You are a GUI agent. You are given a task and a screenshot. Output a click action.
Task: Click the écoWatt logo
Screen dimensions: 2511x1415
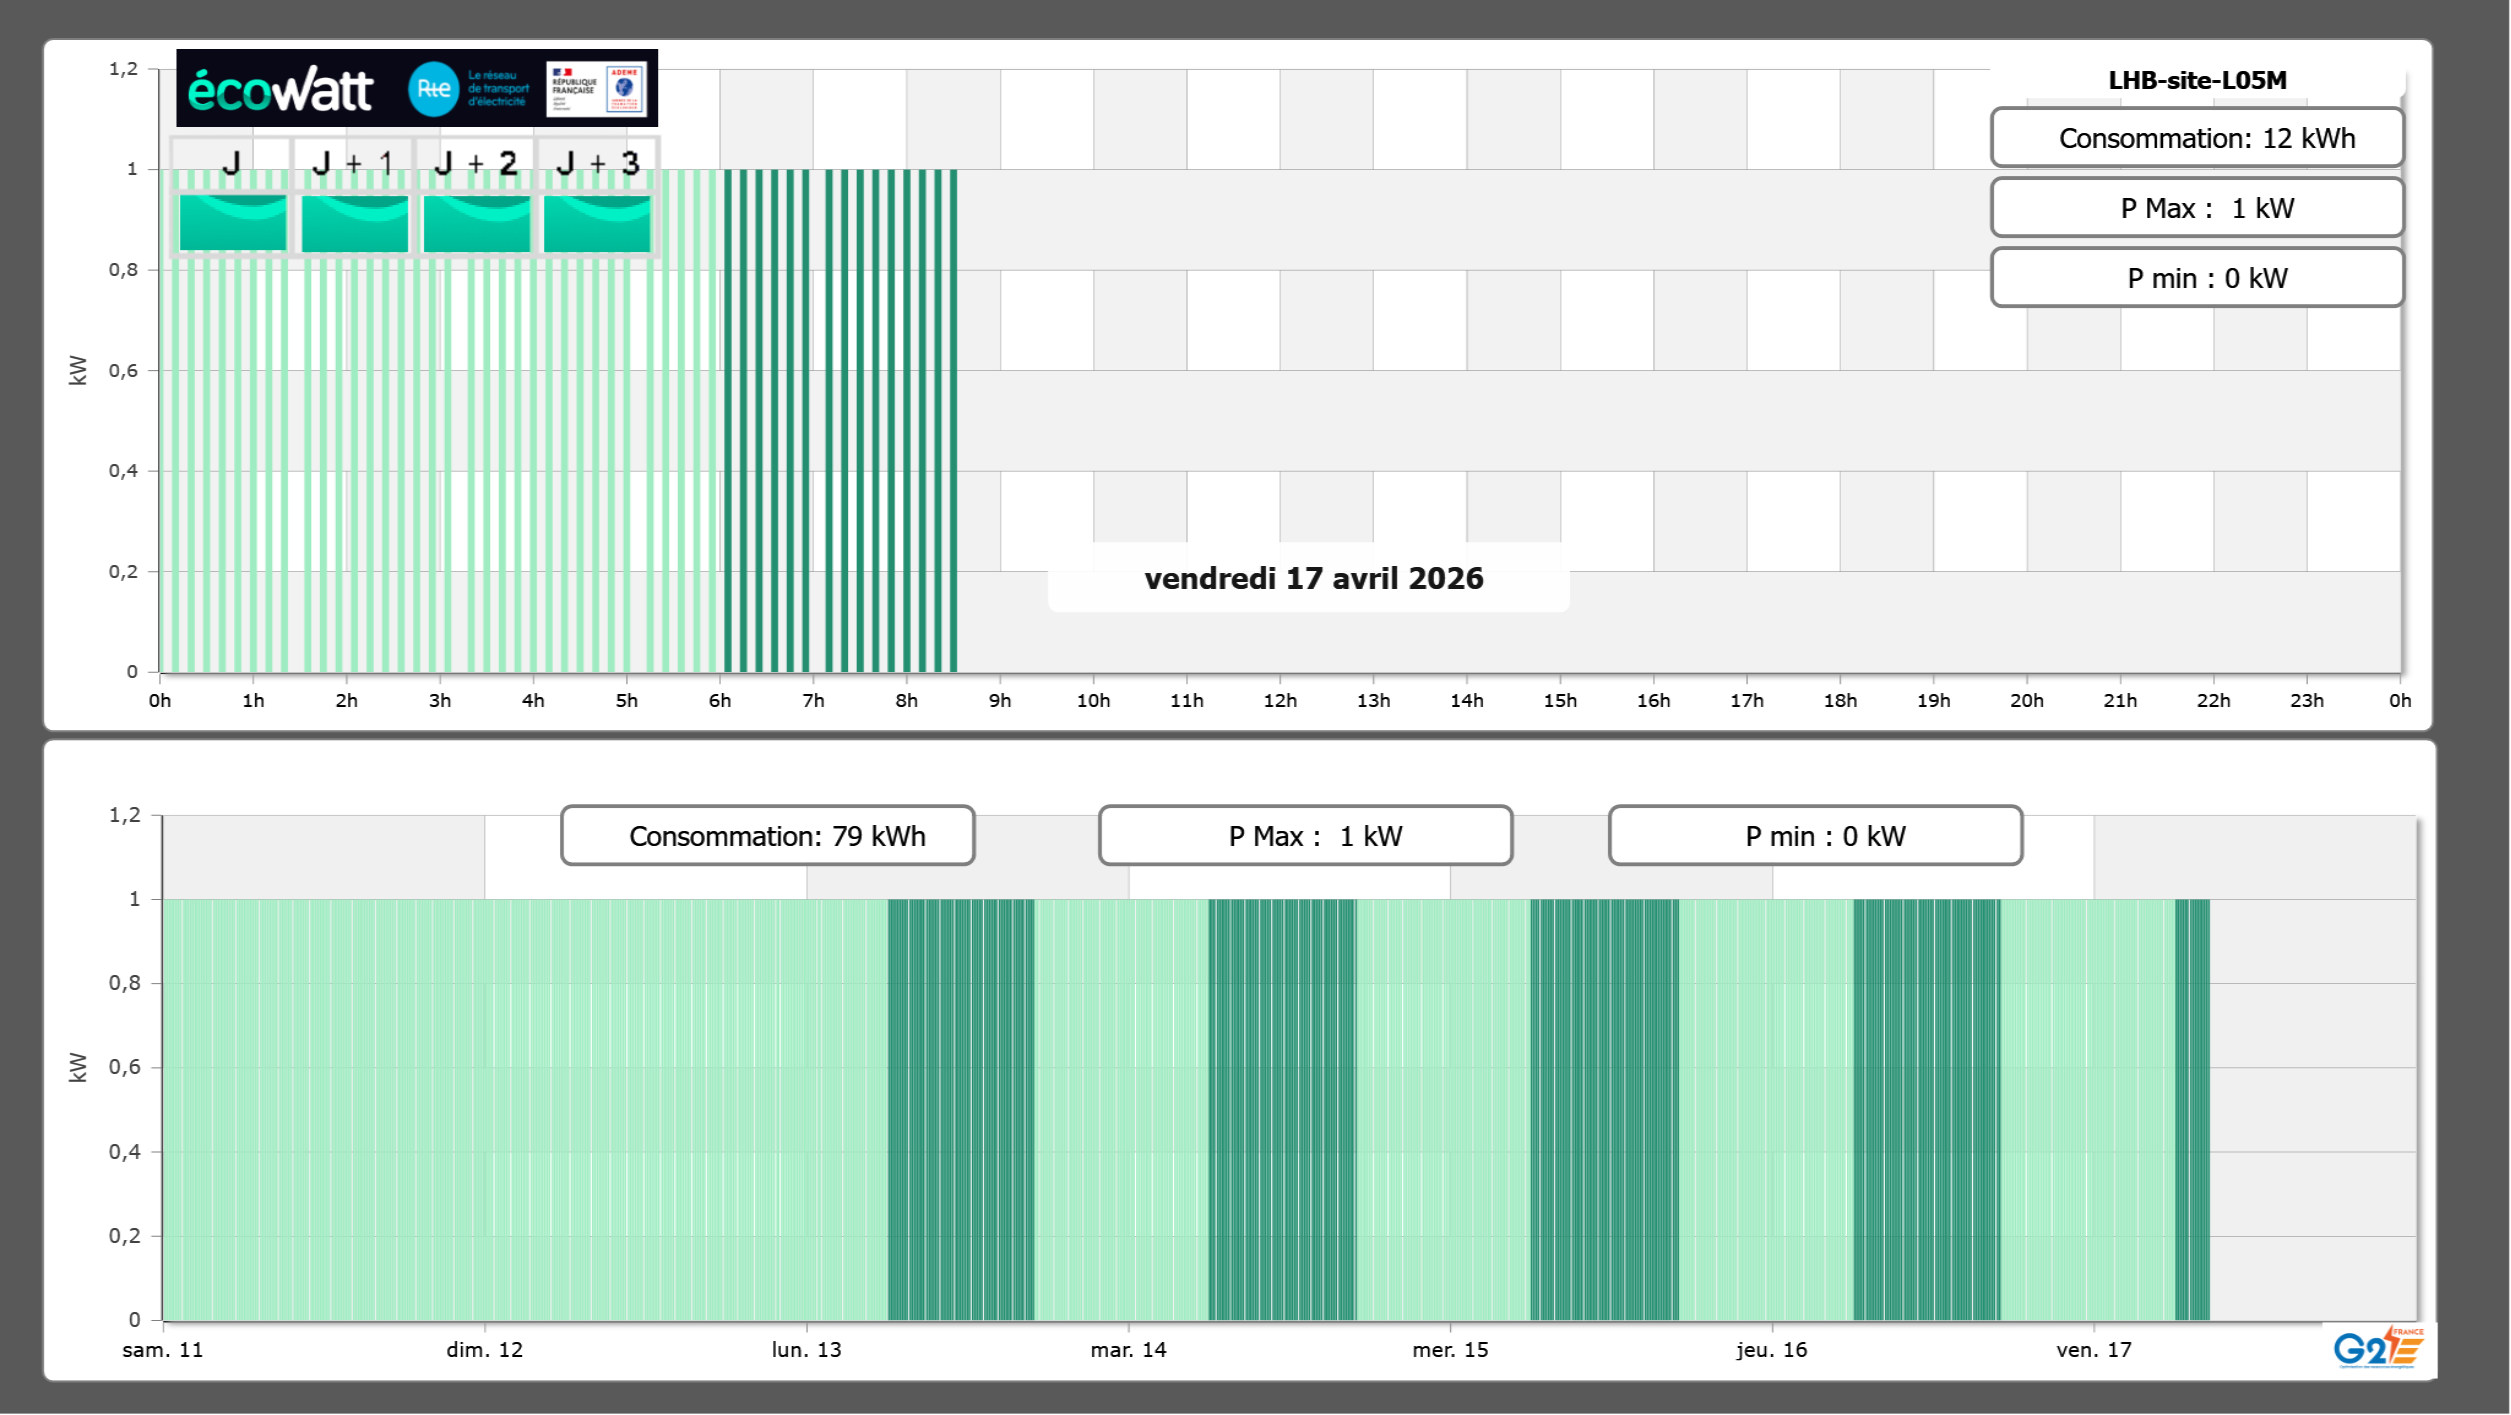click(281, 90)
